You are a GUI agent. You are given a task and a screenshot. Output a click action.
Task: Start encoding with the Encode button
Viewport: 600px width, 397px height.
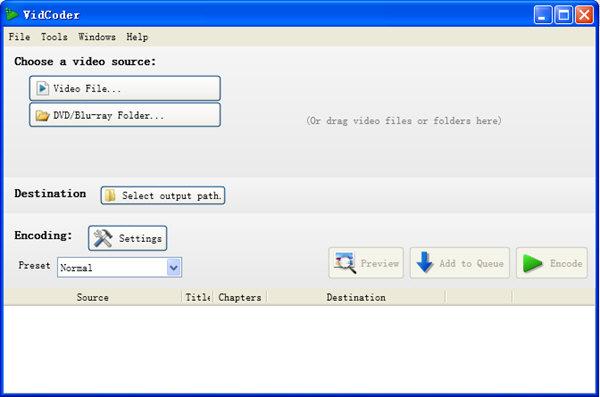(x=551, y=263)
